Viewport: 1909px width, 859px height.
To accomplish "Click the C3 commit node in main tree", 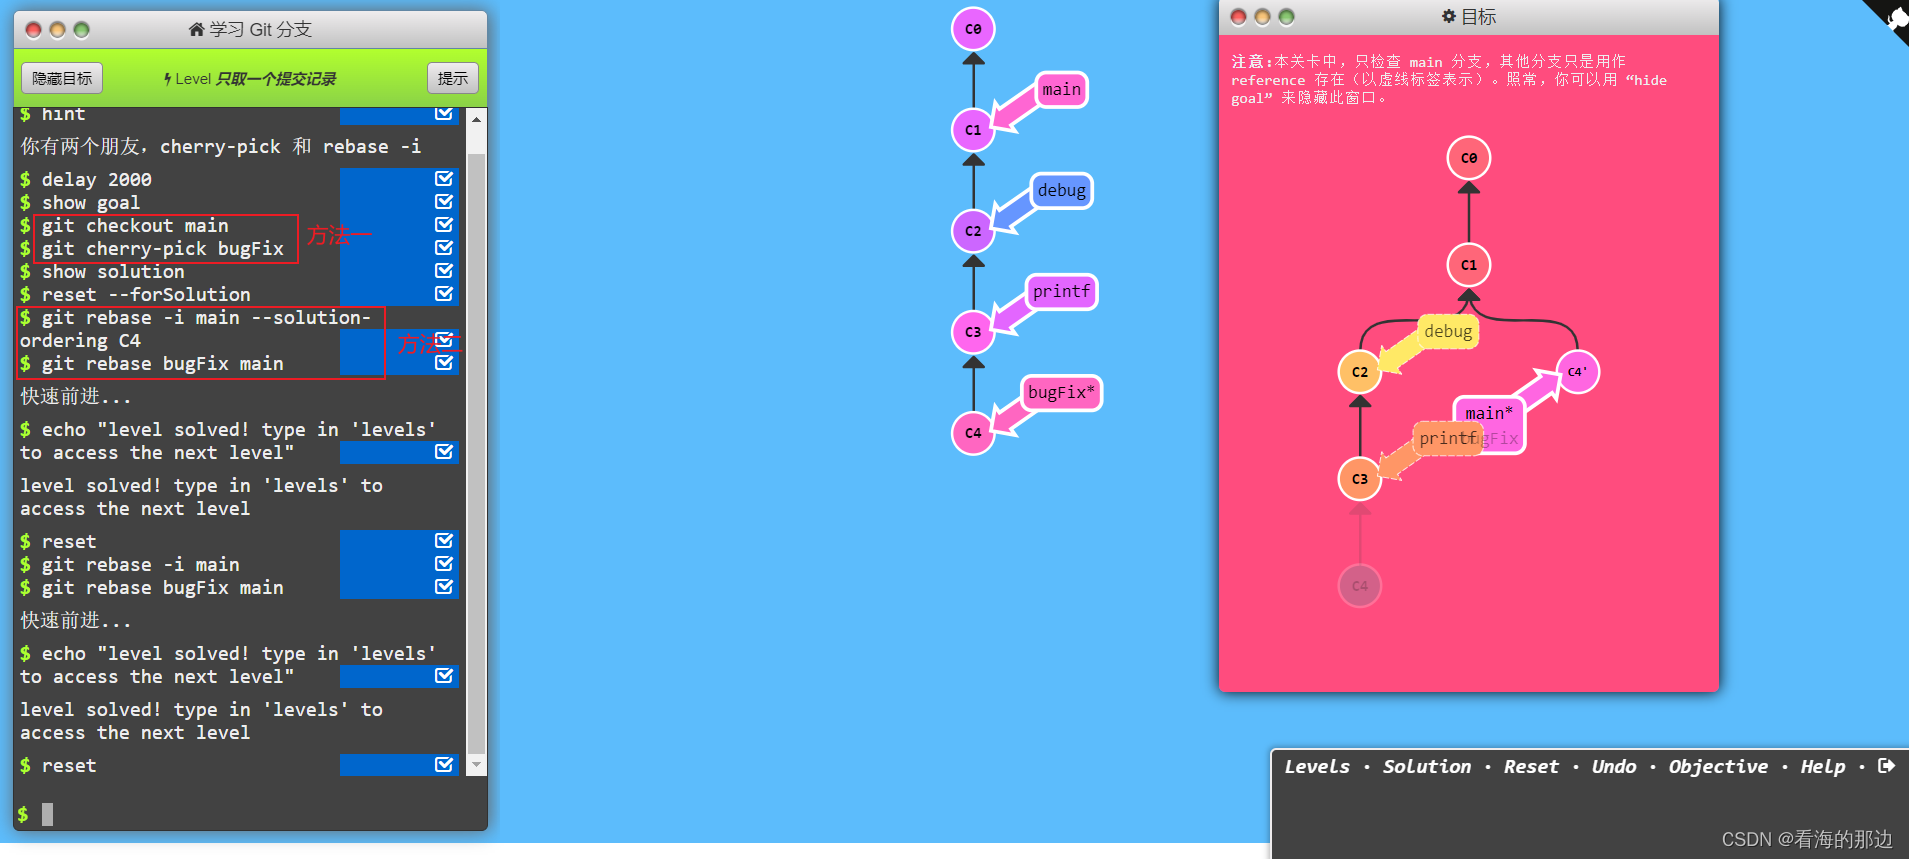I will pyautogui.click(x=973, y=332).
